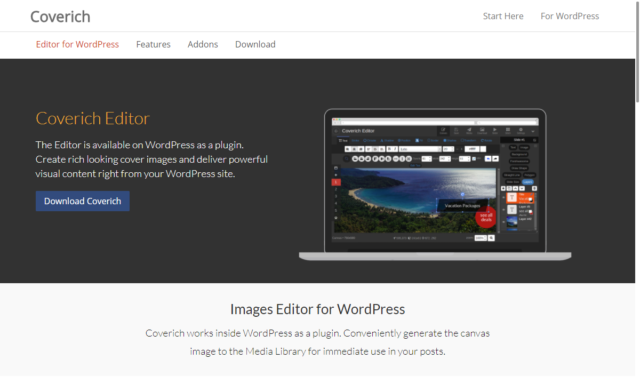This screenshot has height=384, width=640.
Task: Open the Download tab
Action: (255, 44)
